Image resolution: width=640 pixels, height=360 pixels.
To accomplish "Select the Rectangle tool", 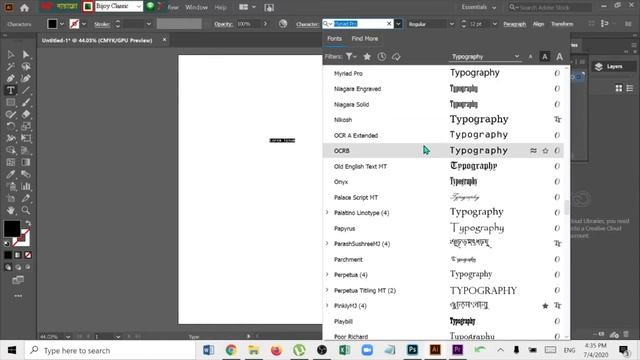I will (x=11, y=102).
